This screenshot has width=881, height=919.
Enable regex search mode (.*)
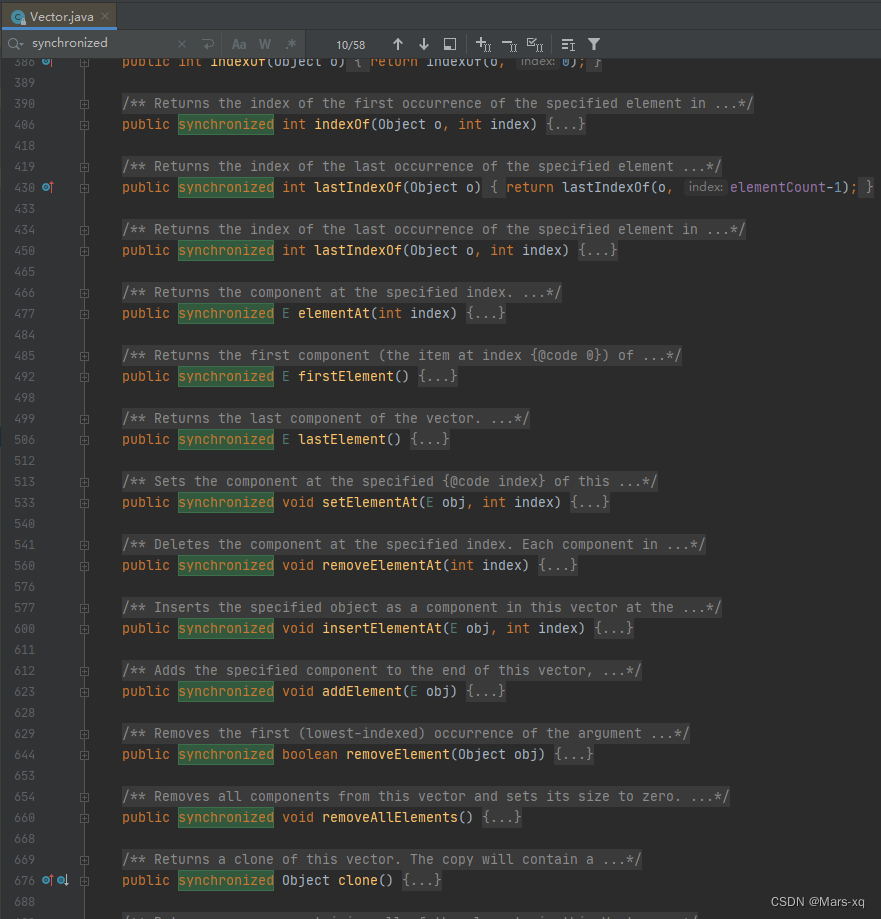coord(289,44)
